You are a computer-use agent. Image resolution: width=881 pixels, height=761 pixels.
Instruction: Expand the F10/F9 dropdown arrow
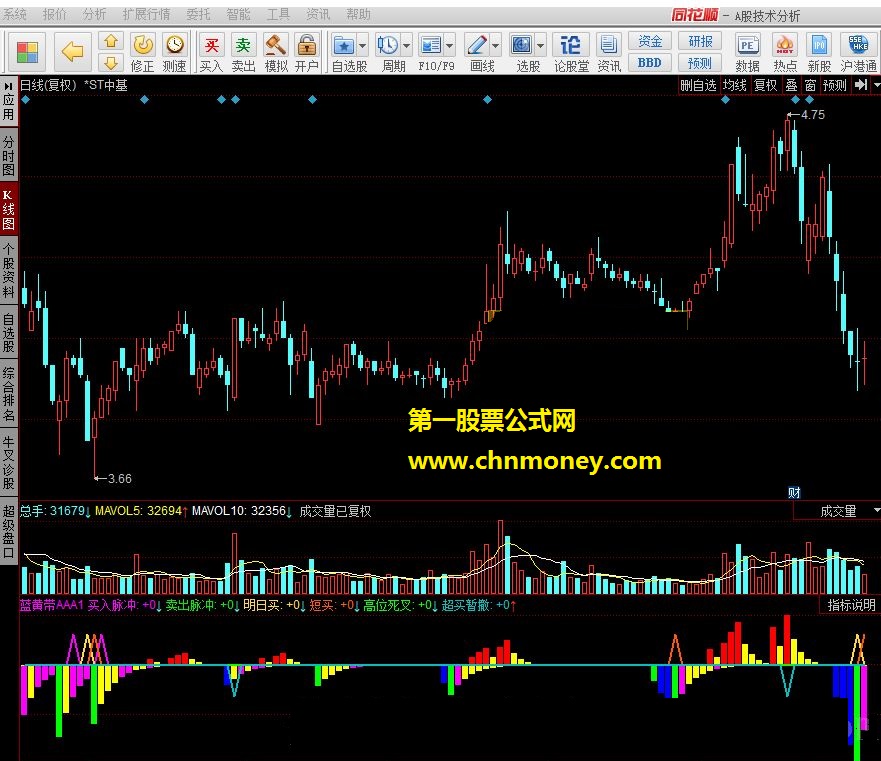tap(449, 46)
